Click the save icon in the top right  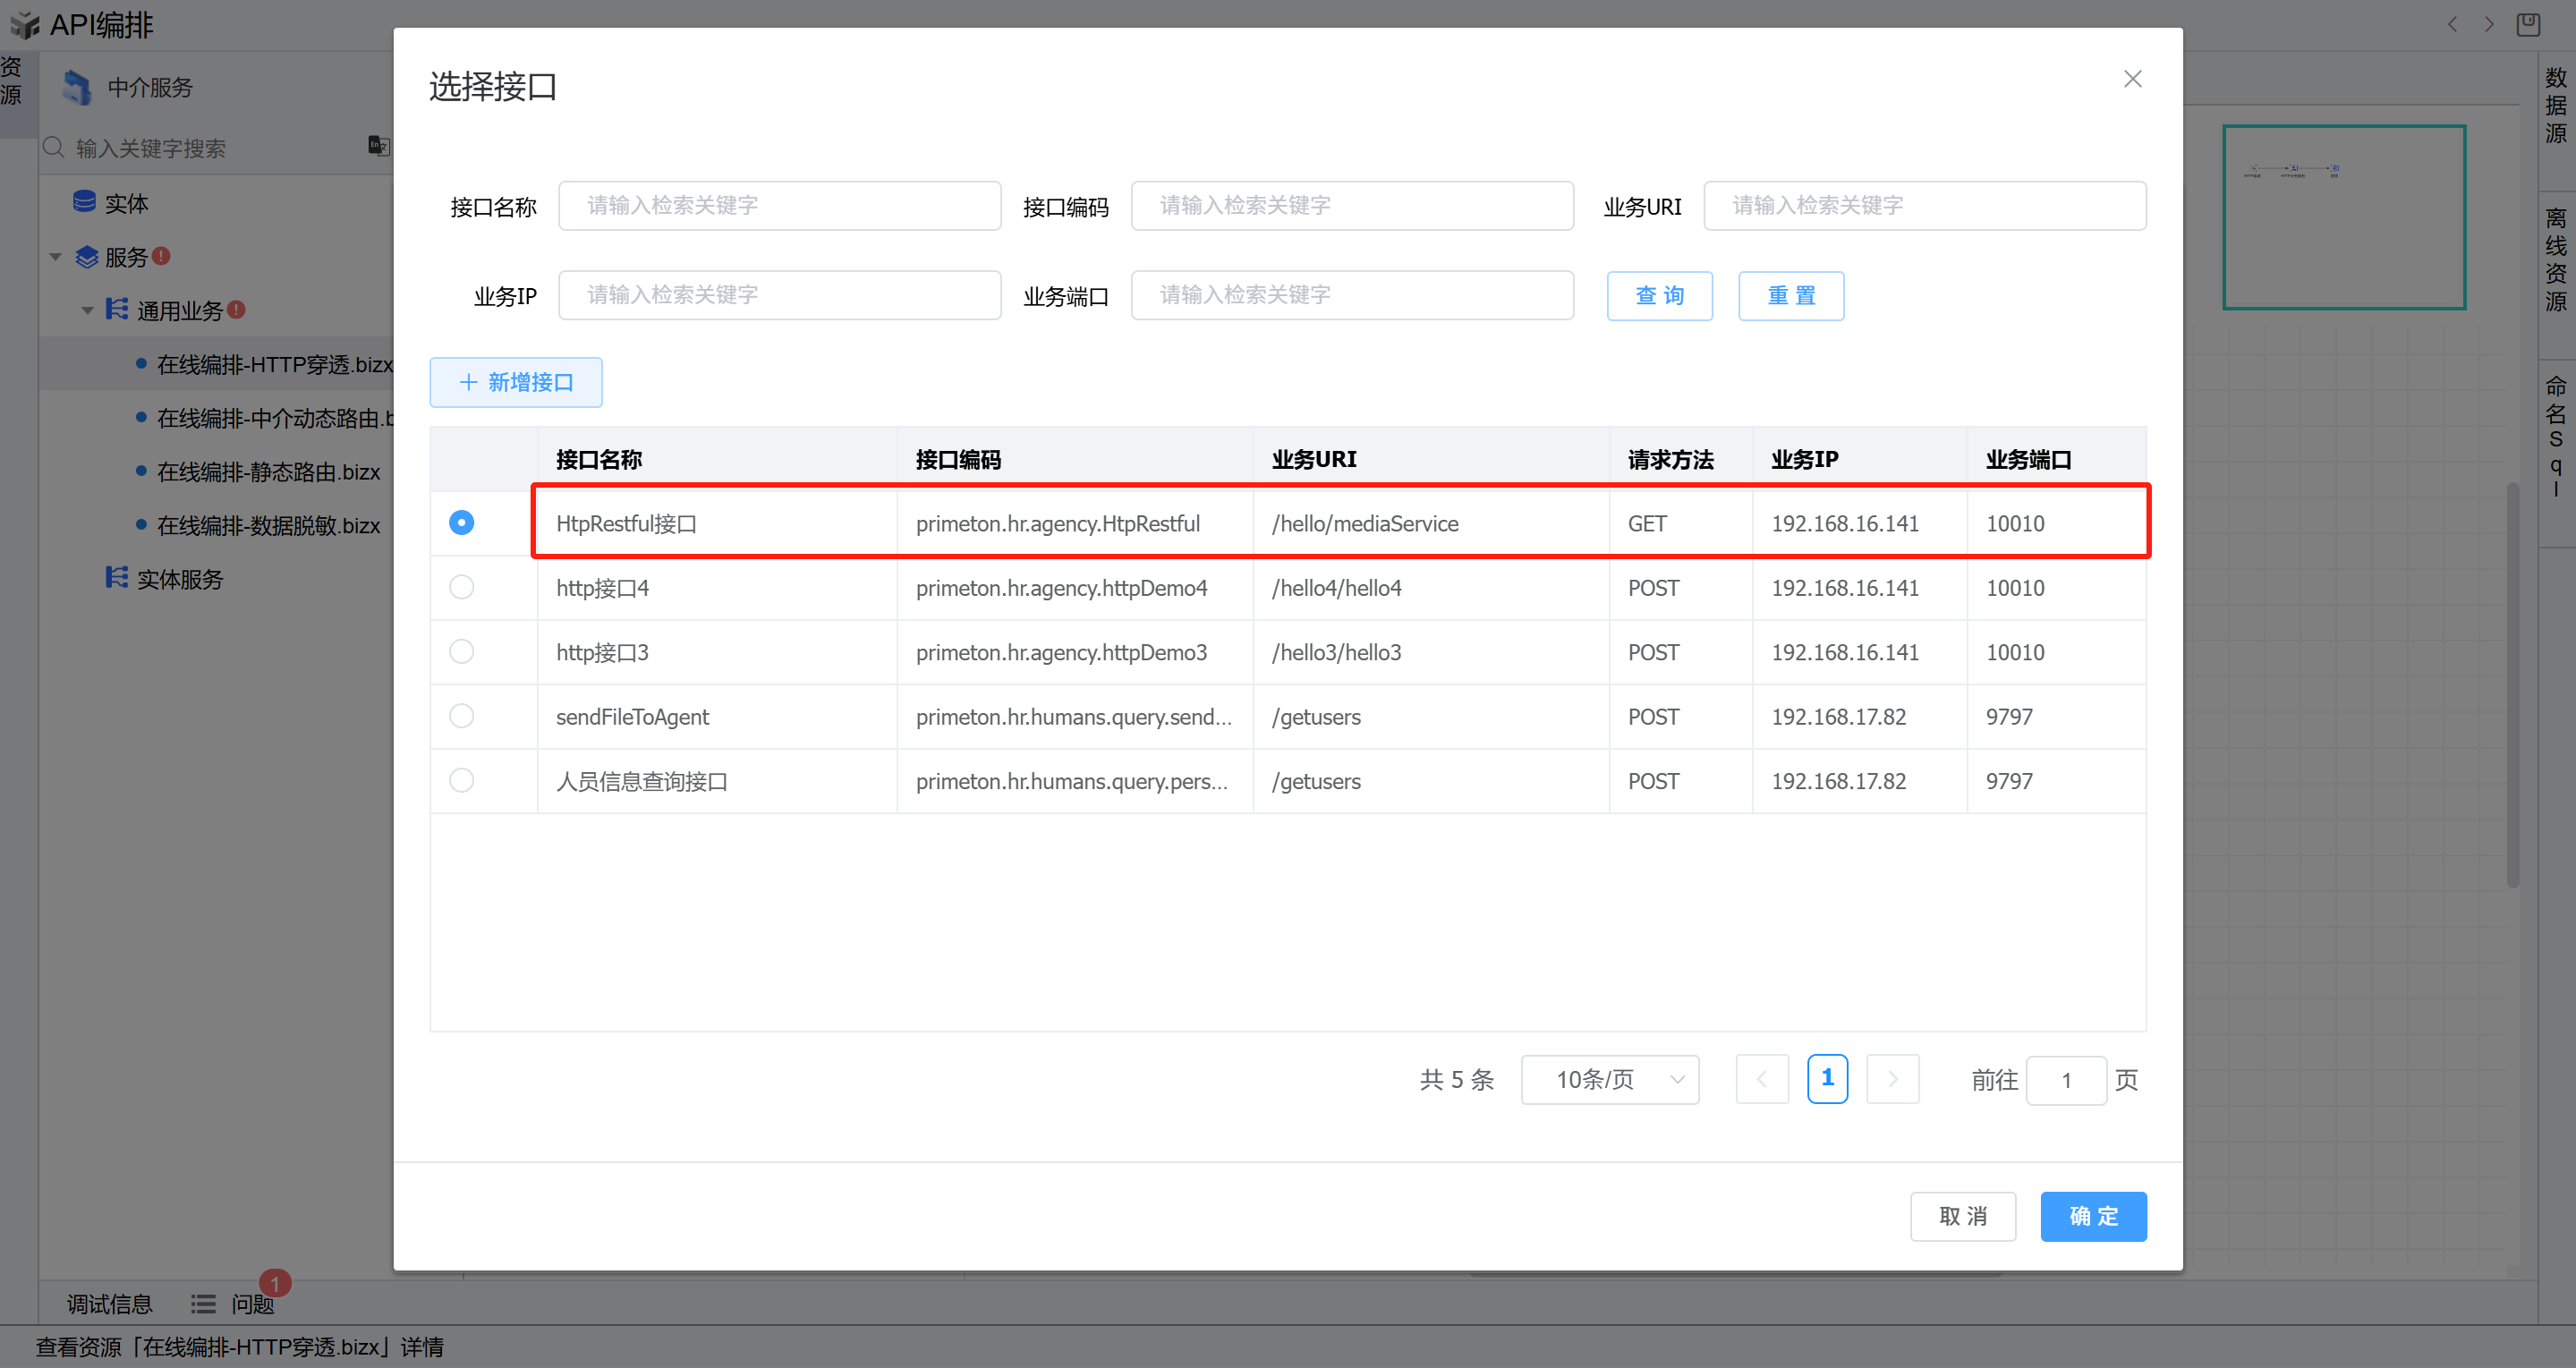pos(2528,24)
